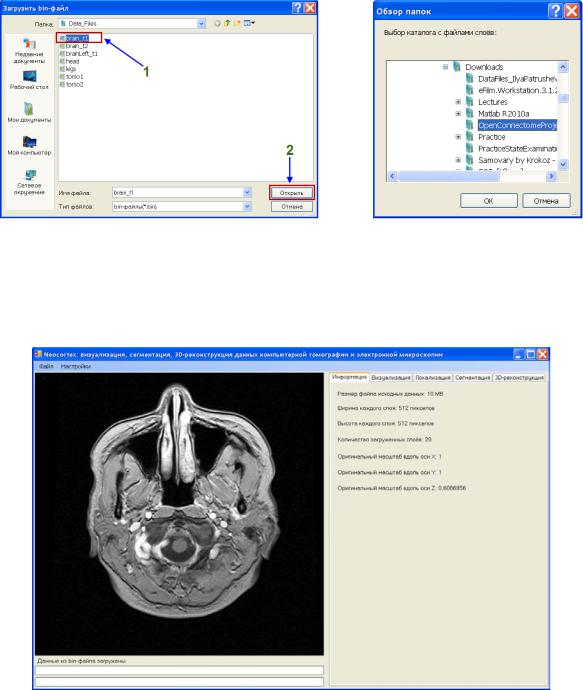Click vertical scrollbar up arrow in folder tree
Viewport: 583px width, 690px height.
click(x=563, y=67)
